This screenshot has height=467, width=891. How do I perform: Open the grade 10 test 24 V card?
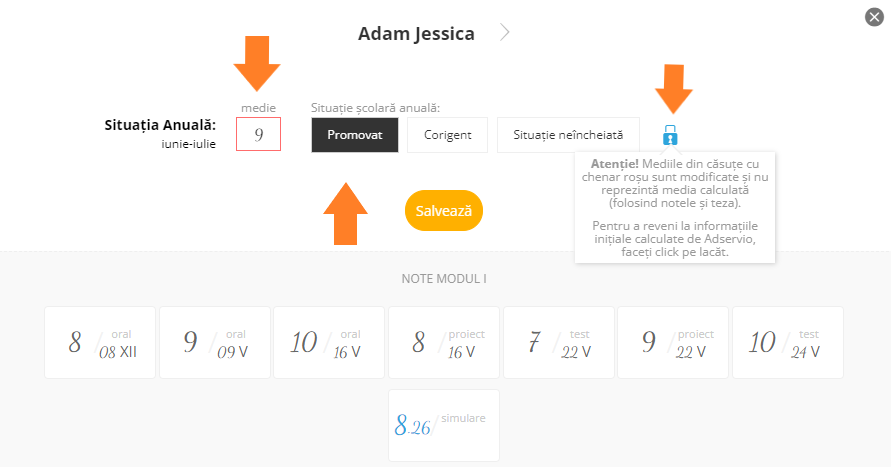click(x=788, y=343)
